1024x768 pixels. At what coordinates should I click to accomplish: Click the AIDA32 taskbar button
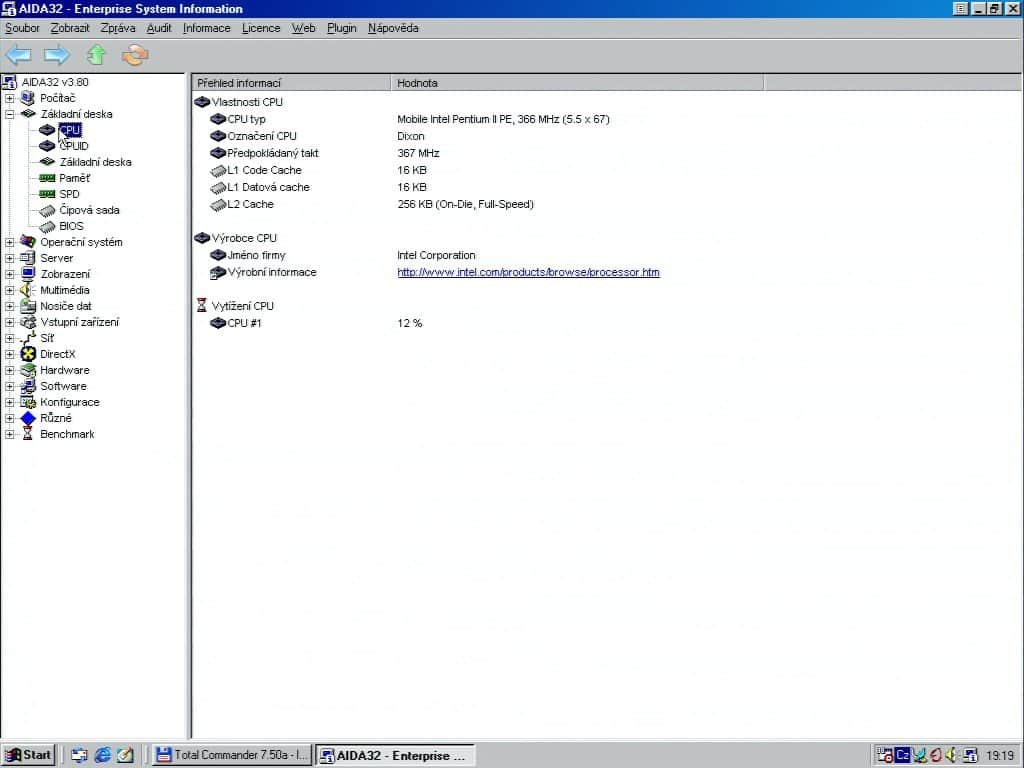pyautogui.click(x=395, y=755)
